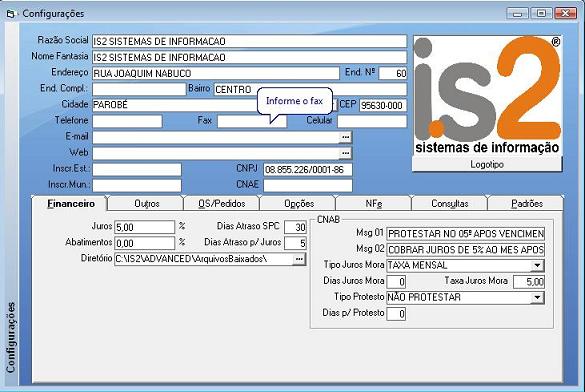585x392 pixels.
Task: Switch to the Opções tab
Action: (x=298, y=204)
